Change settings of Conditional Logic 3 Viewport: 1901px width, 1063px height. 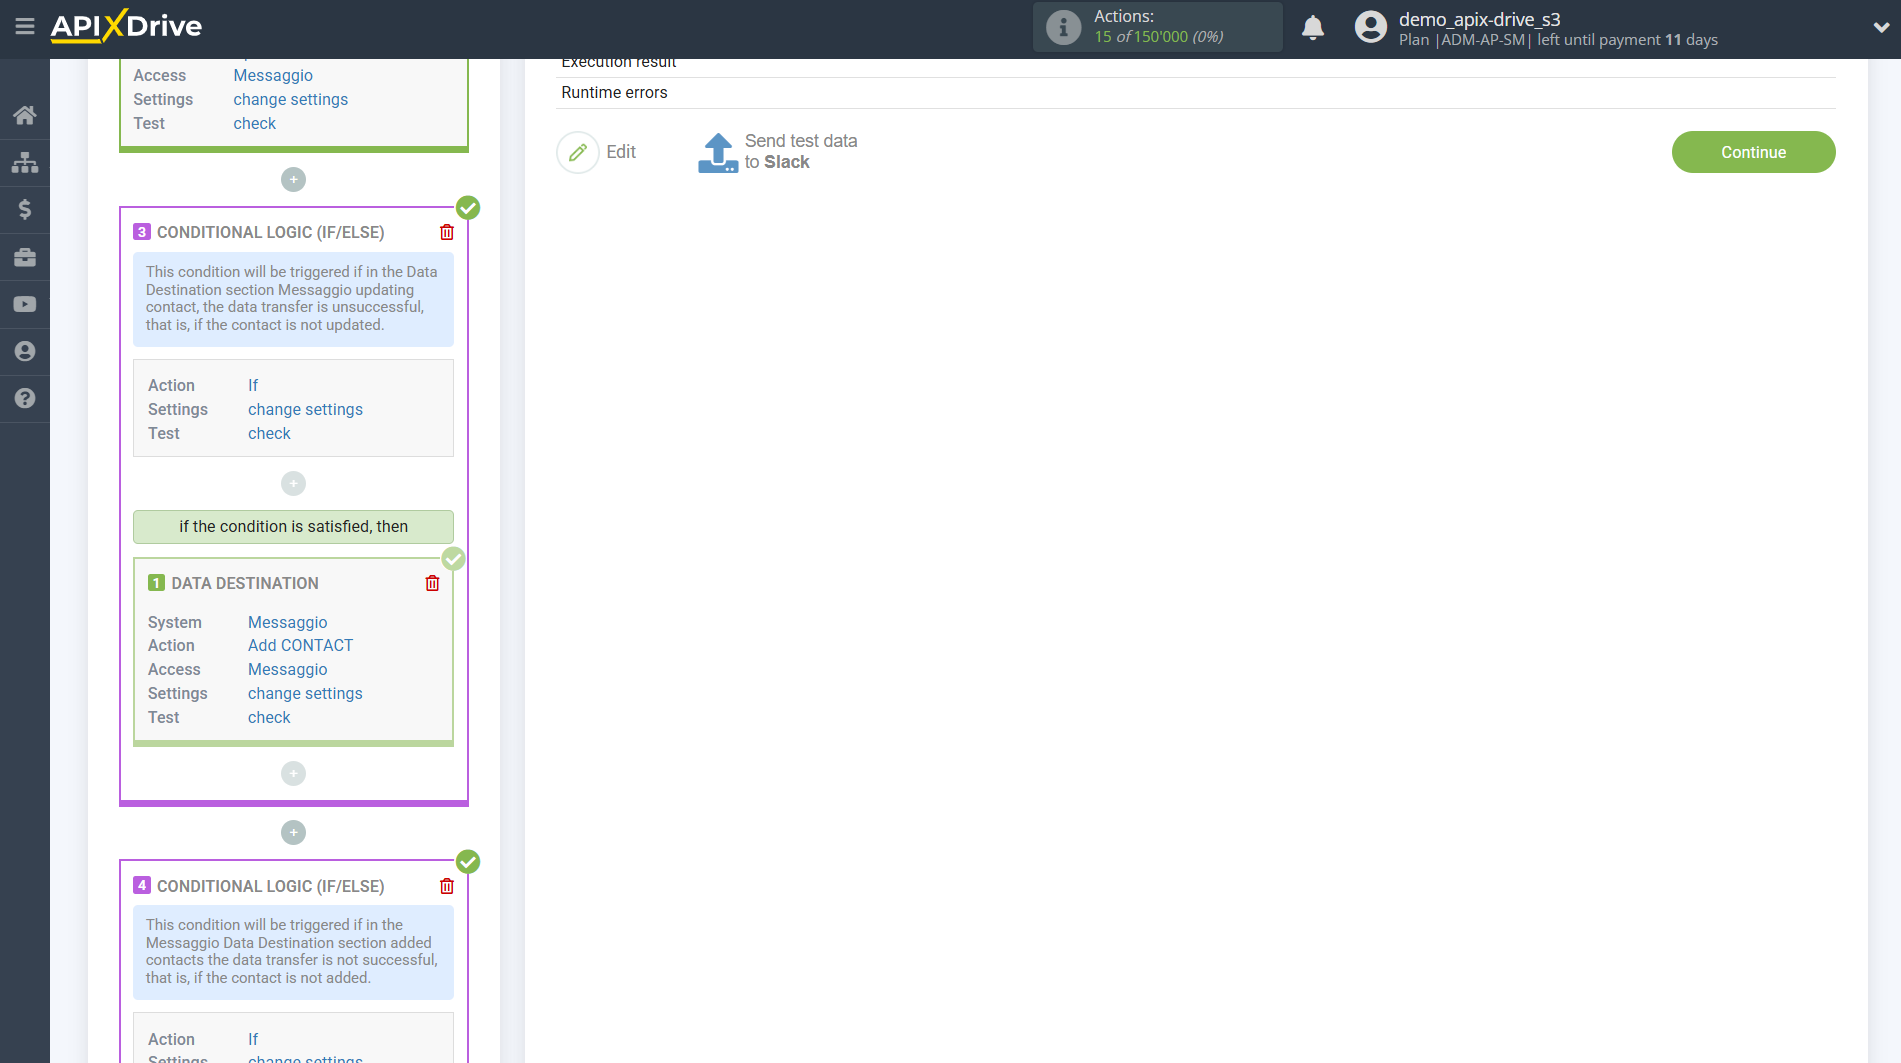click(x=305, y=409)
